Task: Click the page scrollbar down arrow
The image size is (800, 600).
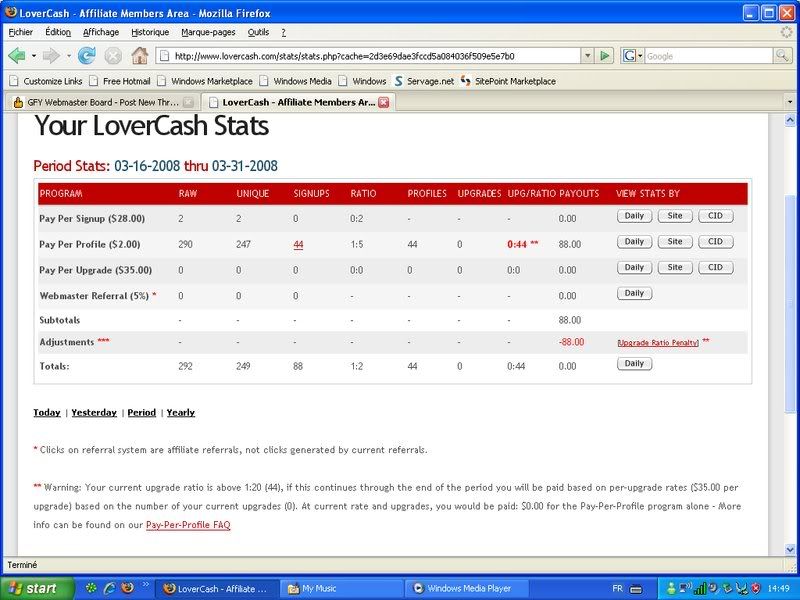Action: [x=790, y=549]
